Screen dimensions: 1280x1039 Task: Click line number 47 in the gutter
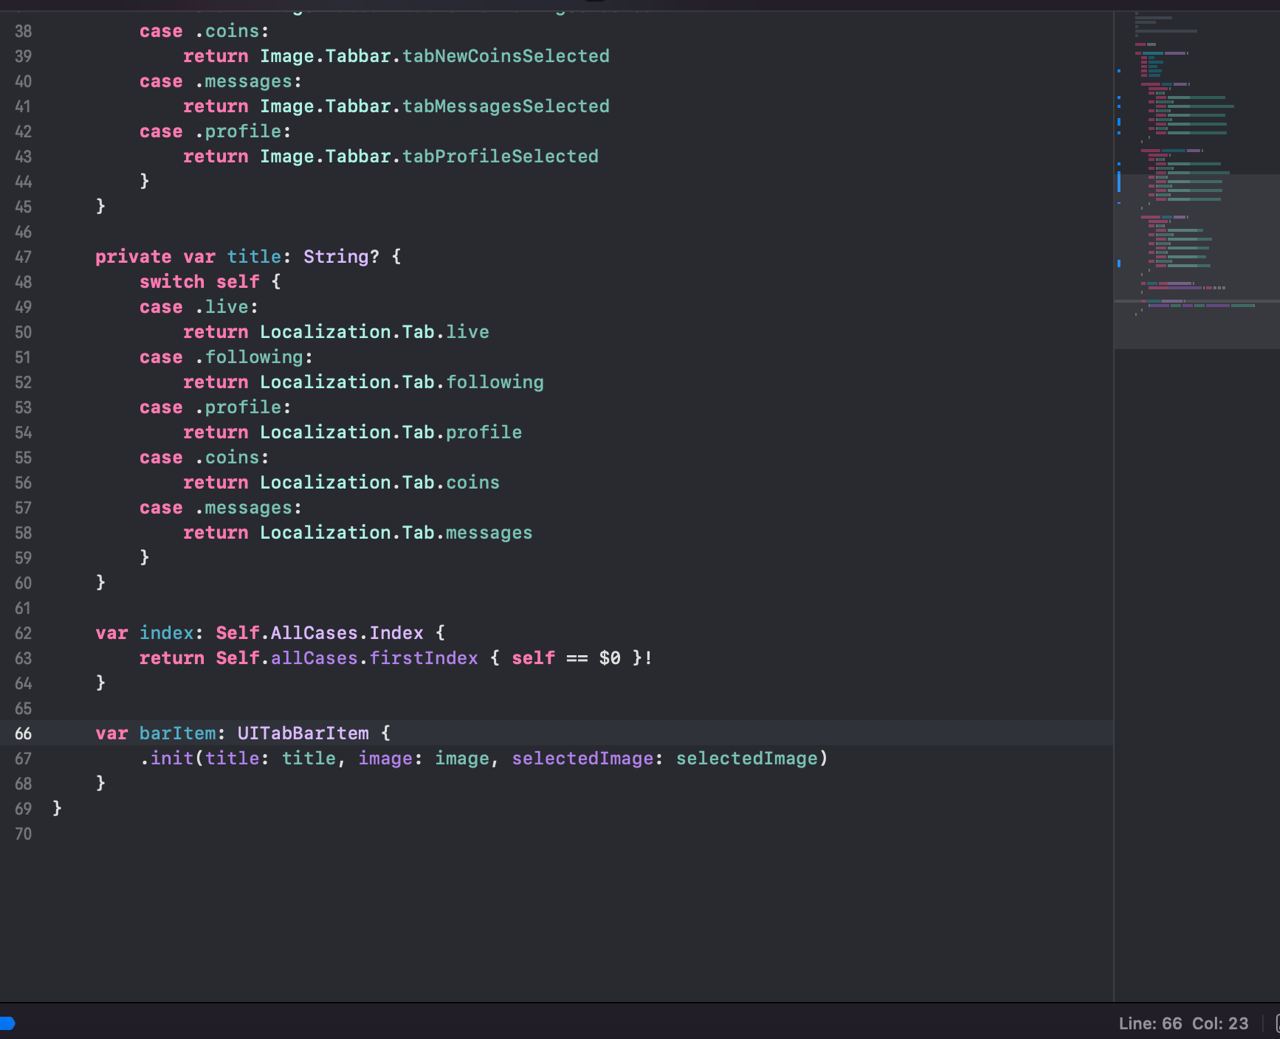tap(23, 257)
